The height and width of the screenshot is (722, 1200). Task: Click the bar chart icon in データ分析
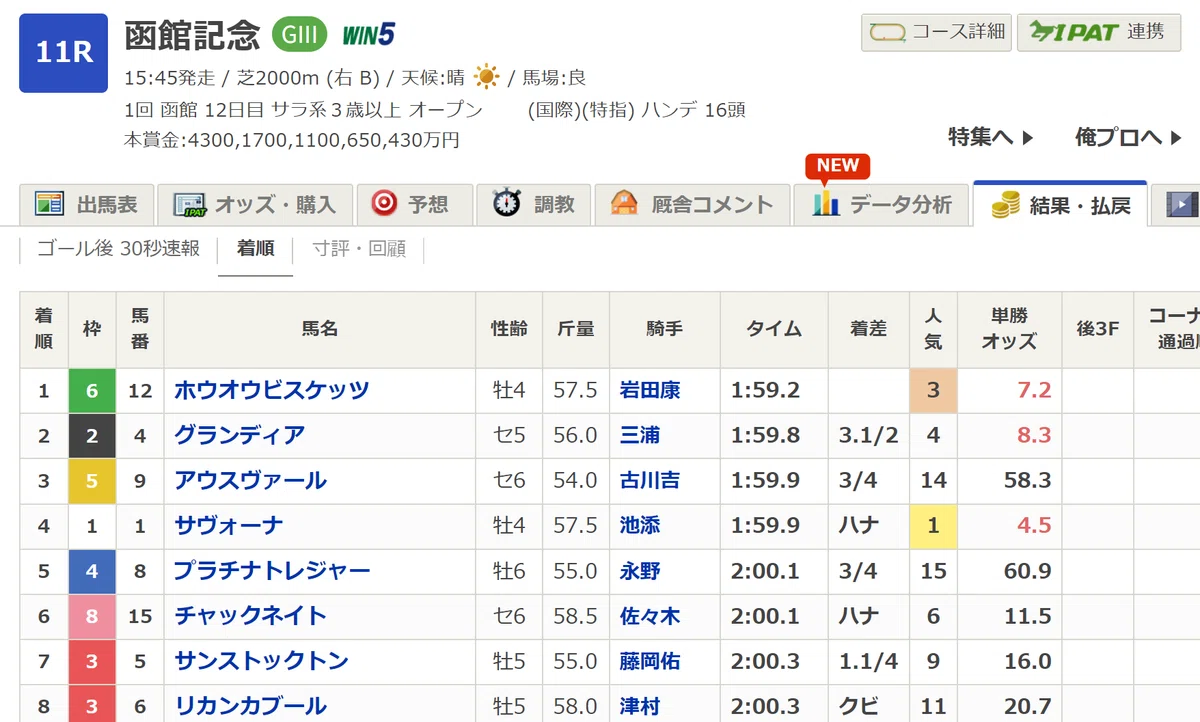(825, 204)
